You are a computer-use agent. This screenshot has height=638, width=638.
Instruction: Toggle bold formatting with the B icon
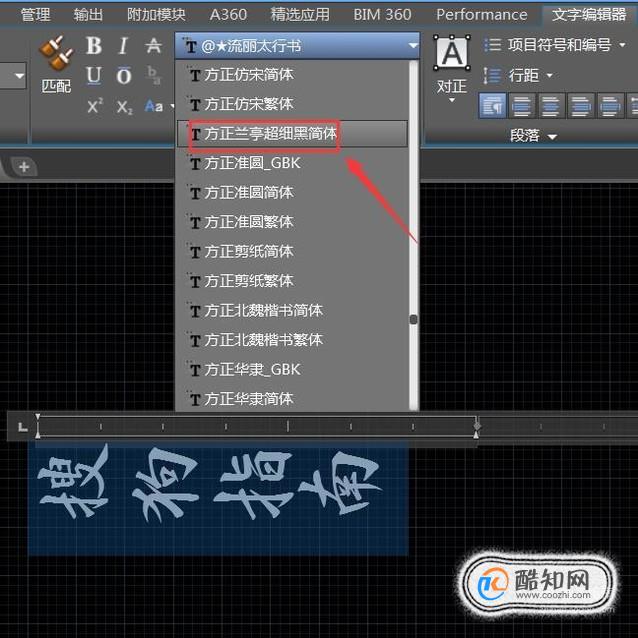pyautogui.click(x=94, y=46)
